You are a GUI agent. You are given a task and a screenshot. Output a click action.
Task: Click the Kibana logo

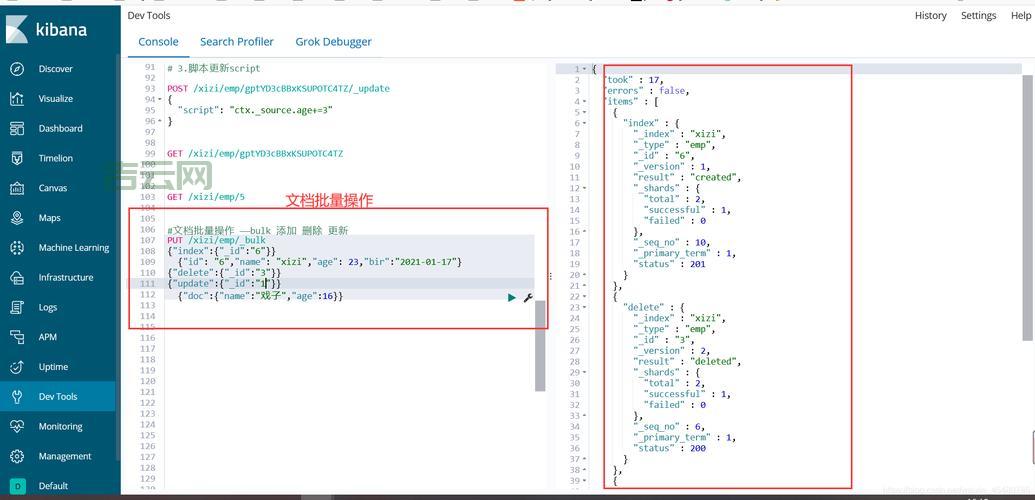coord(47,29)
